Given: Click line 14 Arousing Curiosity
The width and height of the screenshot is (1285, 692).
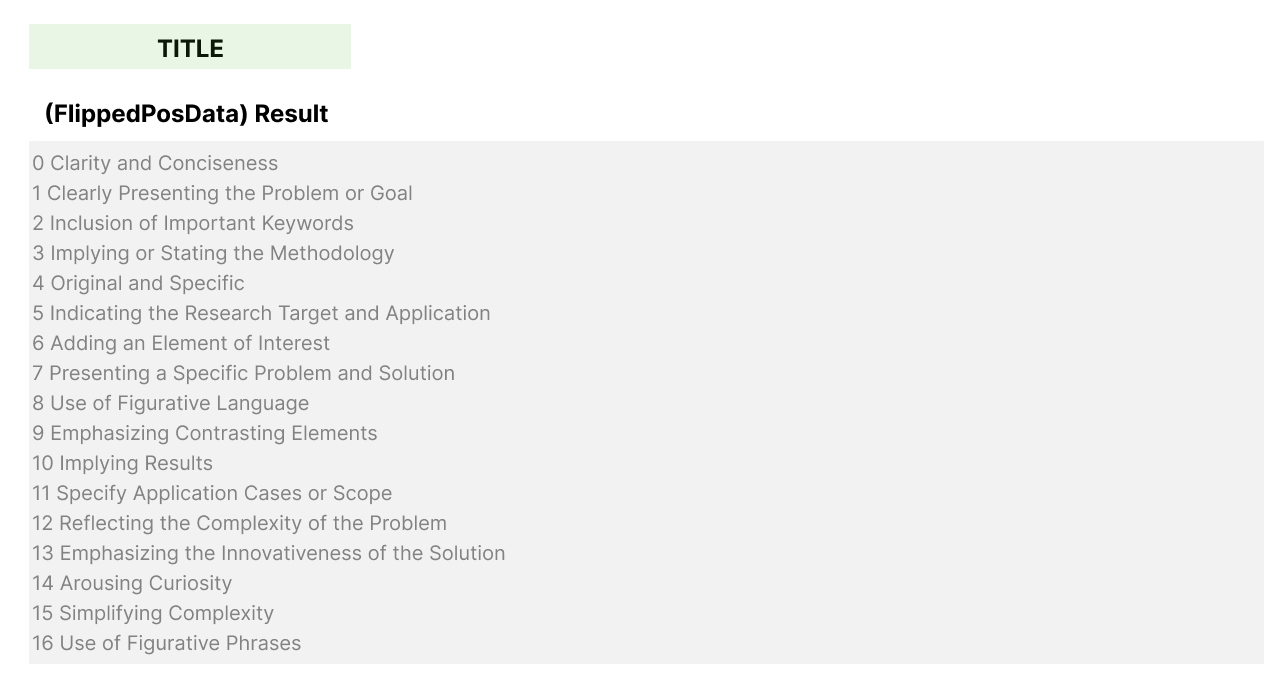Looking at the screenshot, I should (x=132, y=583).
